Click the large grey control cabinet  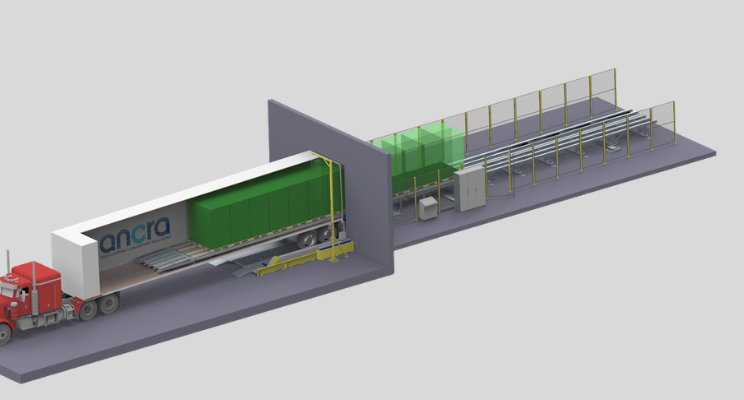click(470, 188)
